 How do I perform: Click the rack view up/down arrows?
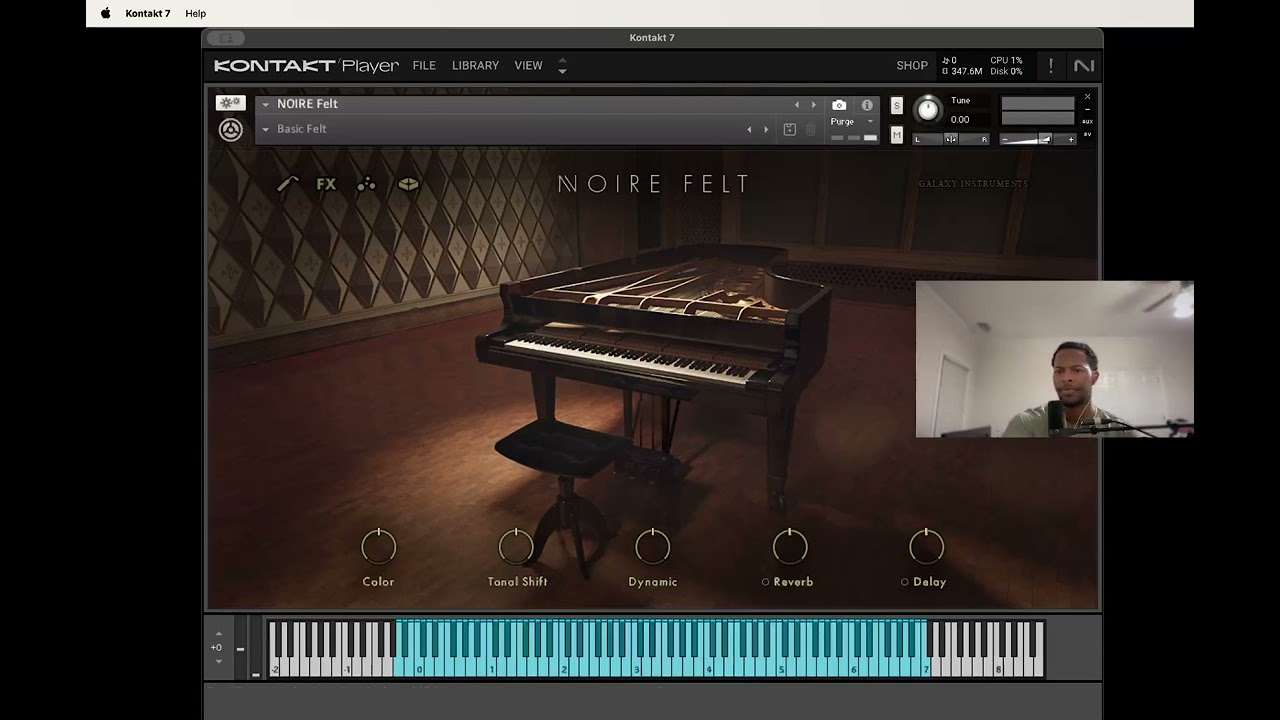(562, 66)
